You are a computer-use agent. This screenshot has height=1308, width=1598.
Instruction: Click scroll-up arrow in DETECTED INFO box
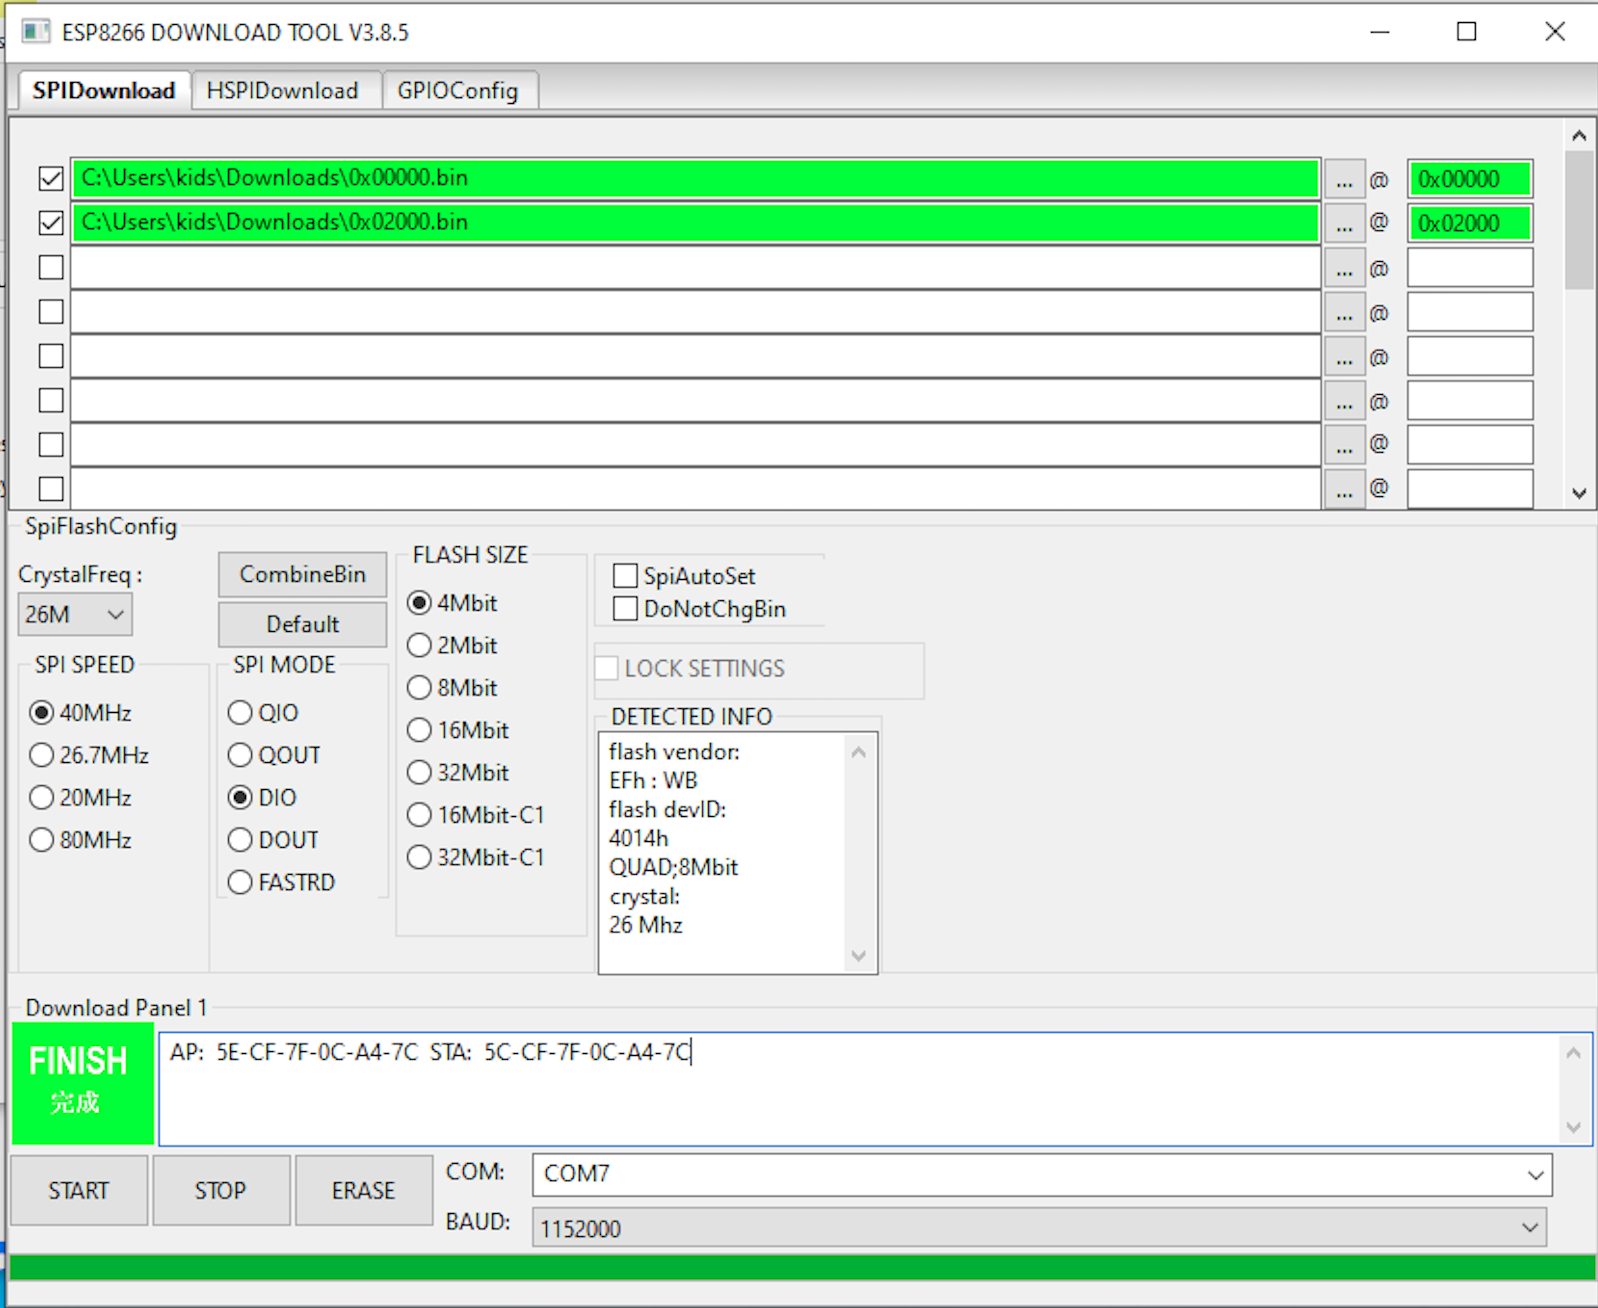click(859, 752)
